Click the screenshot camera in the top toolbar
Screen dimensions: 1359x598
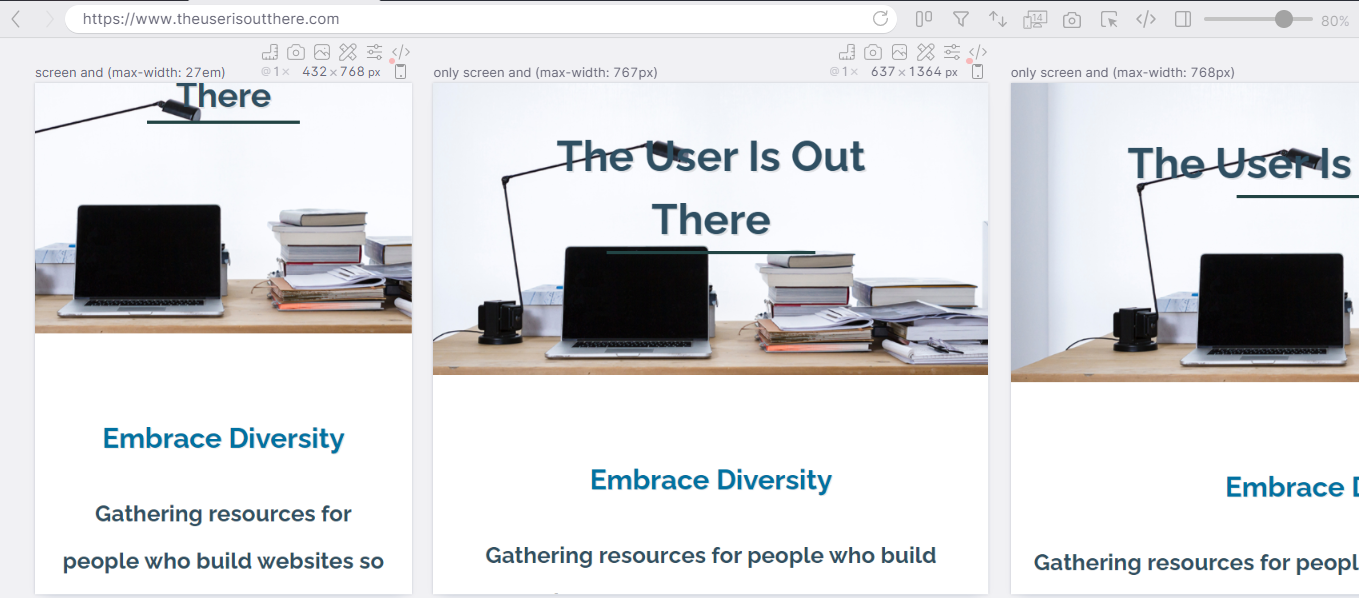pos(1071,18)
